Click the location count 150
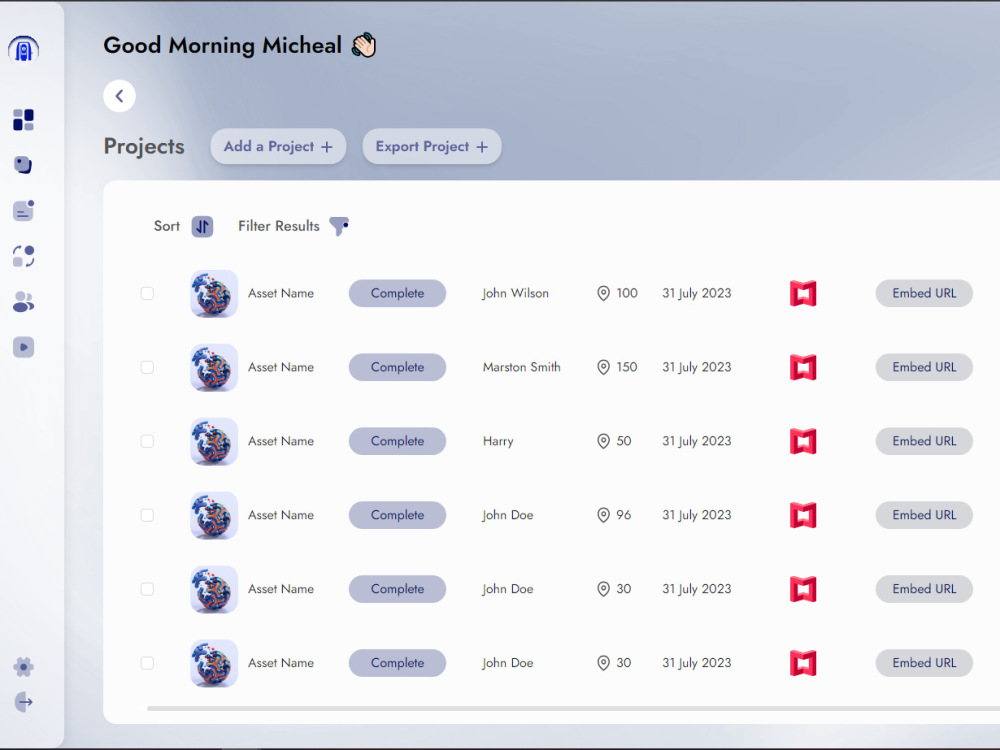The height and width of the screenshot is (750, 1000). (x=627, y=367)
